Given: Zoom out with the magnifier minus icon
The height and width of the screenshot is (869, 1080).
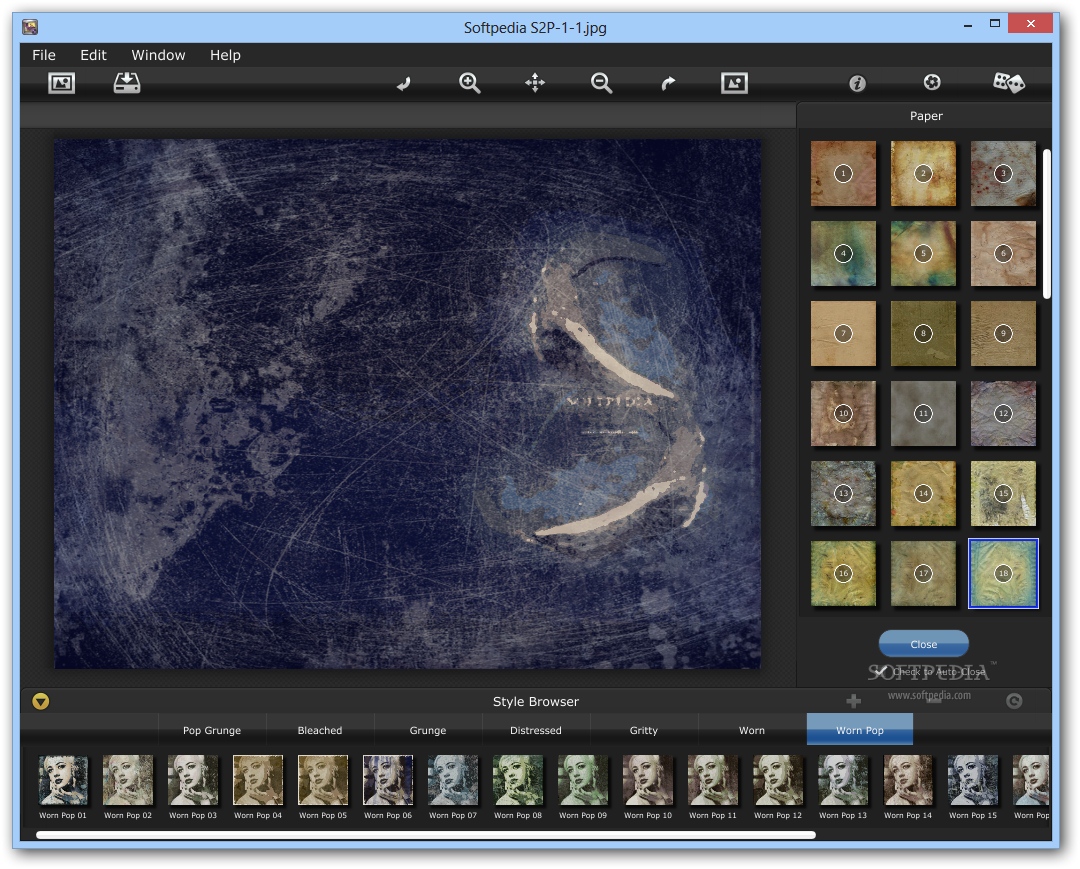Looking at the screenshot, I should coord(601,83).
